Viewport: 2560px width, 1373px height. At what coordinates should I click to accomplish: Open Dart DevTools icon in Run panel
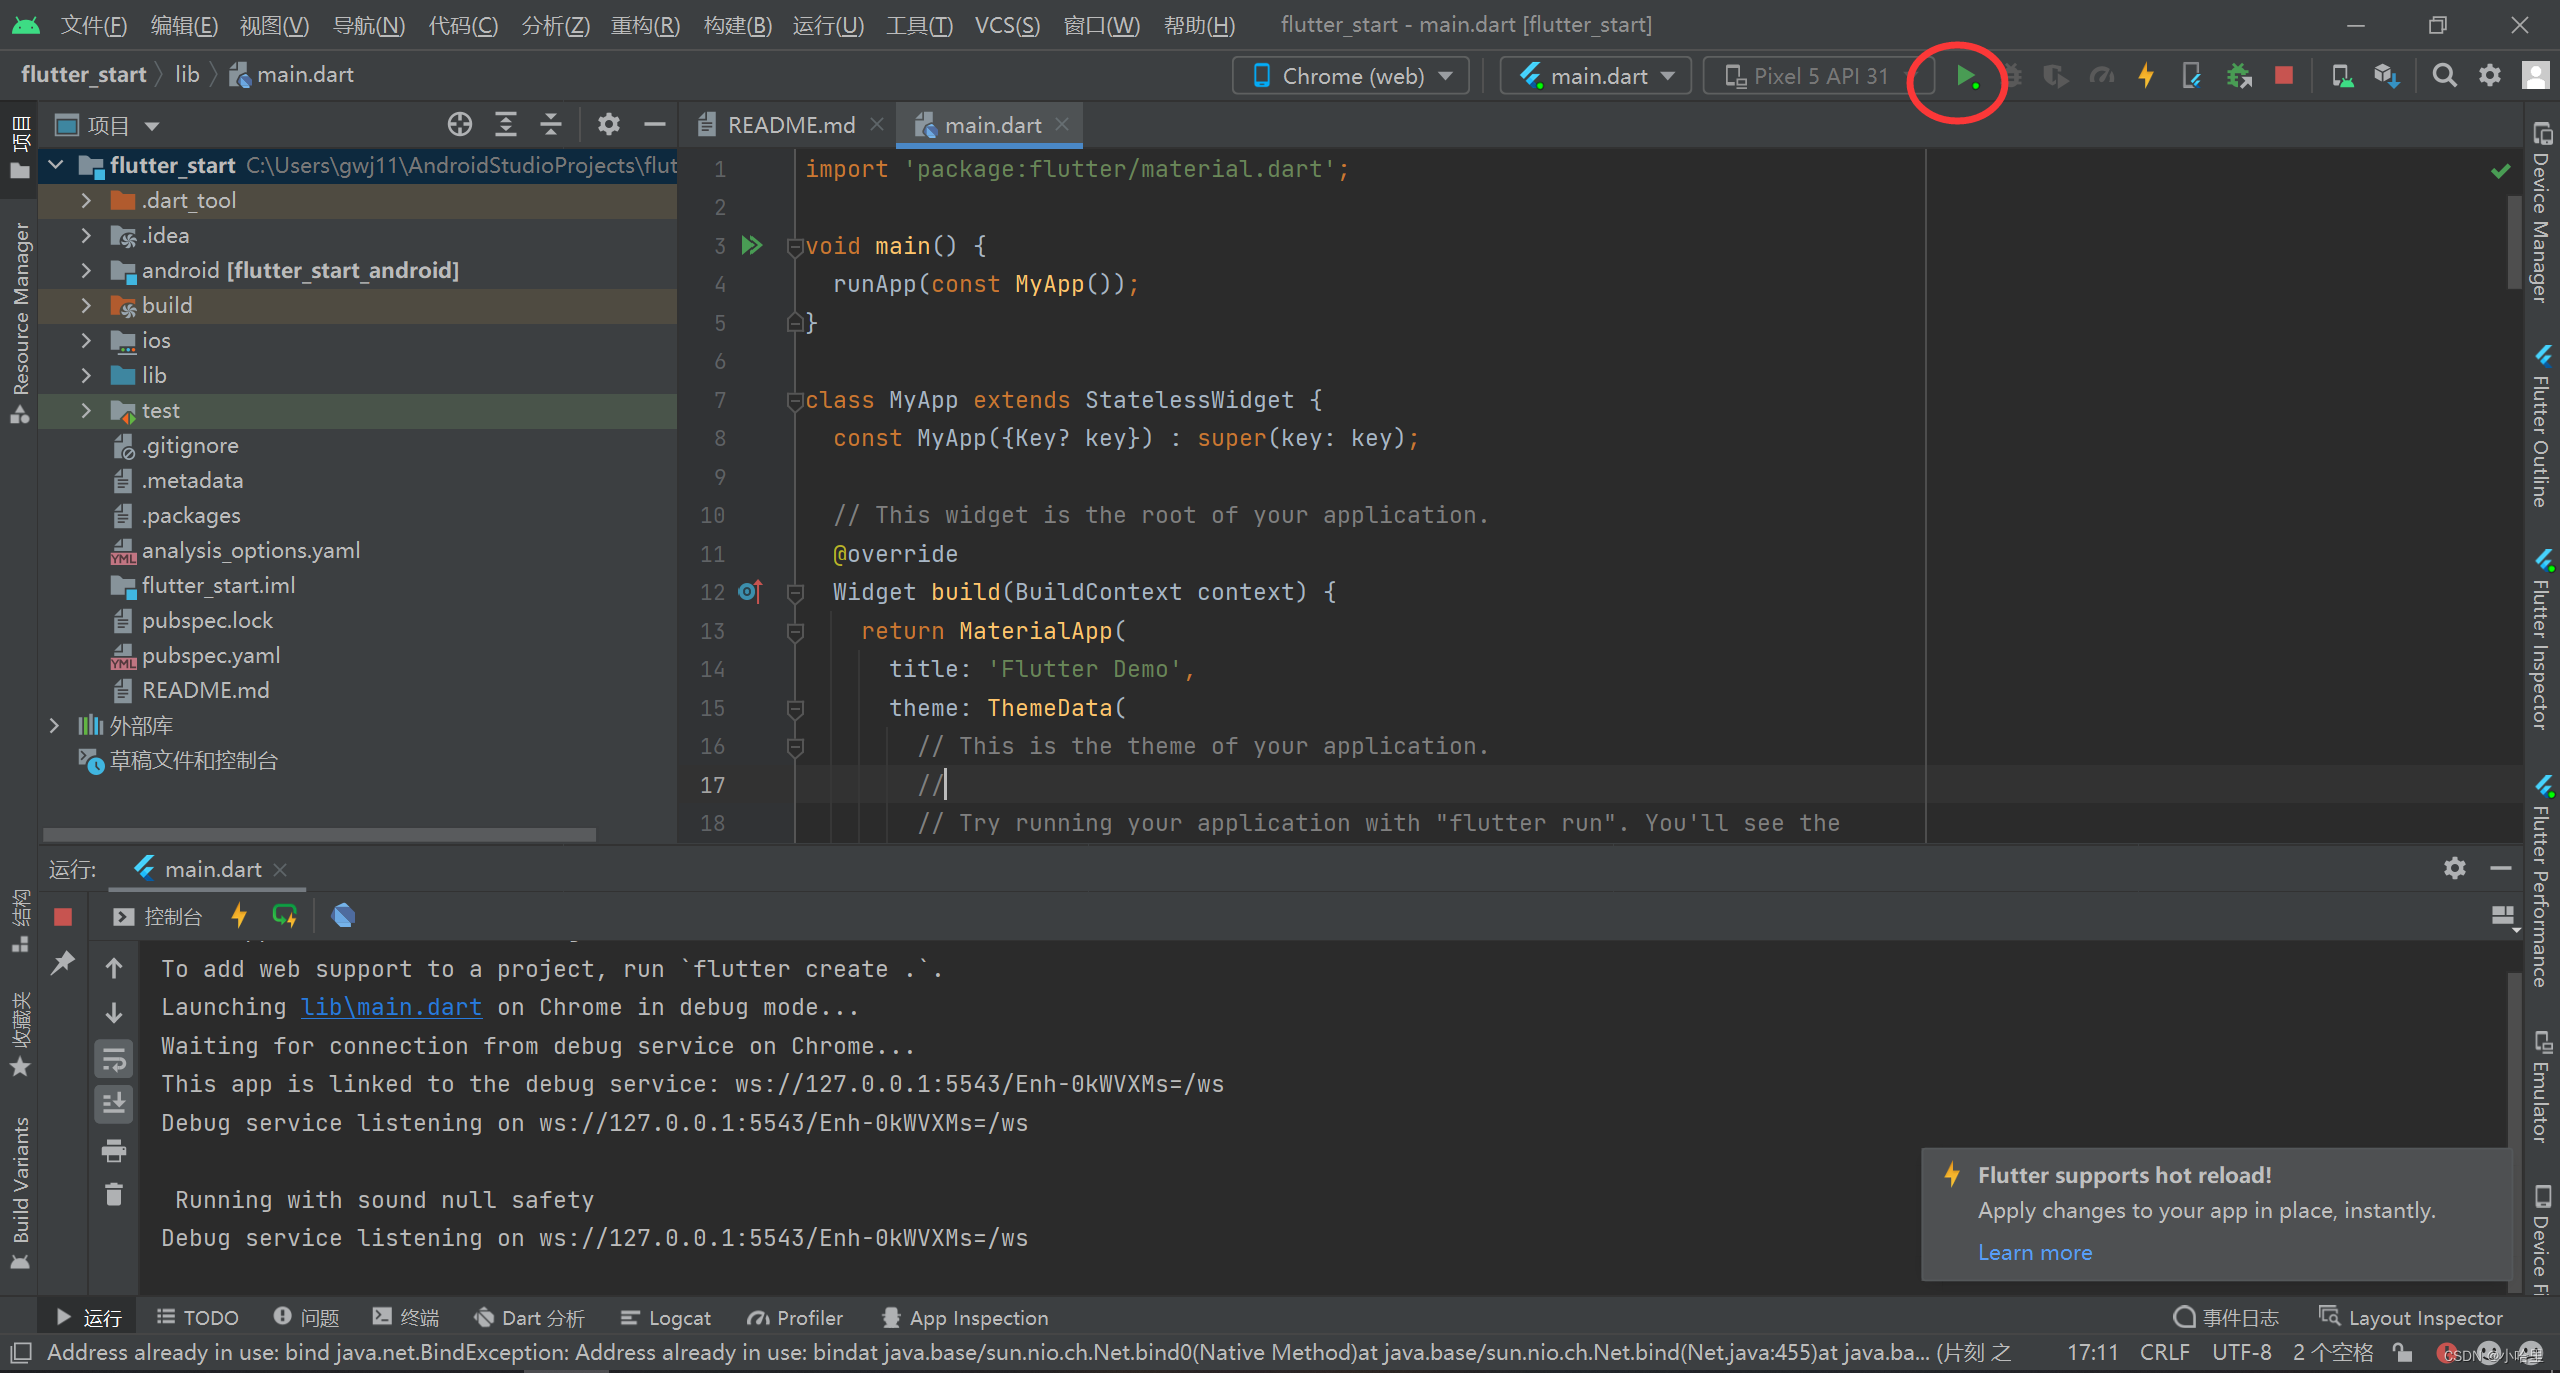click(343, 916)
